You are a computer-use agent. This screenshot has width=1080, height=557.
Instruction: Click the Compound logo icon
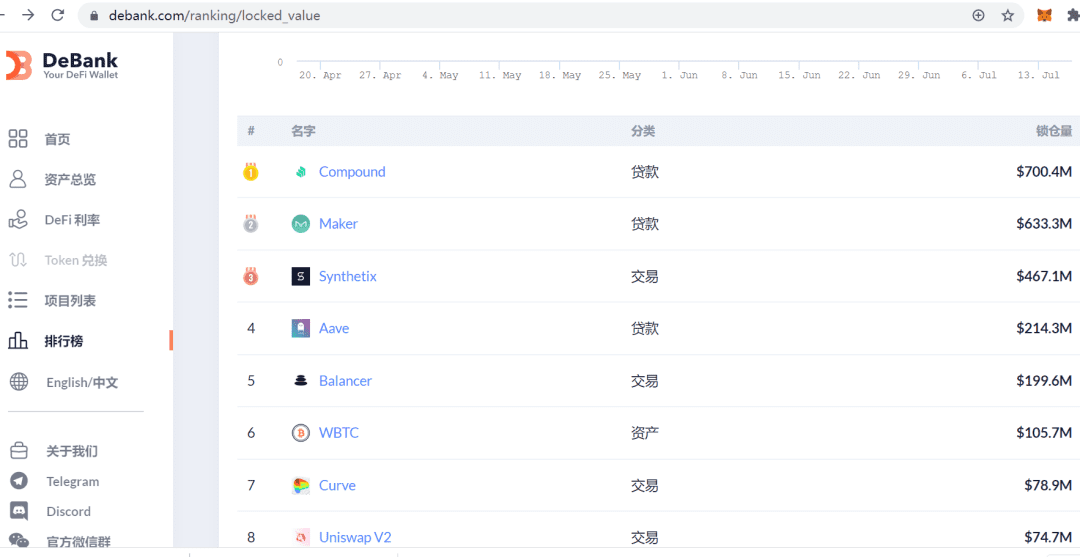pos(300,172)
